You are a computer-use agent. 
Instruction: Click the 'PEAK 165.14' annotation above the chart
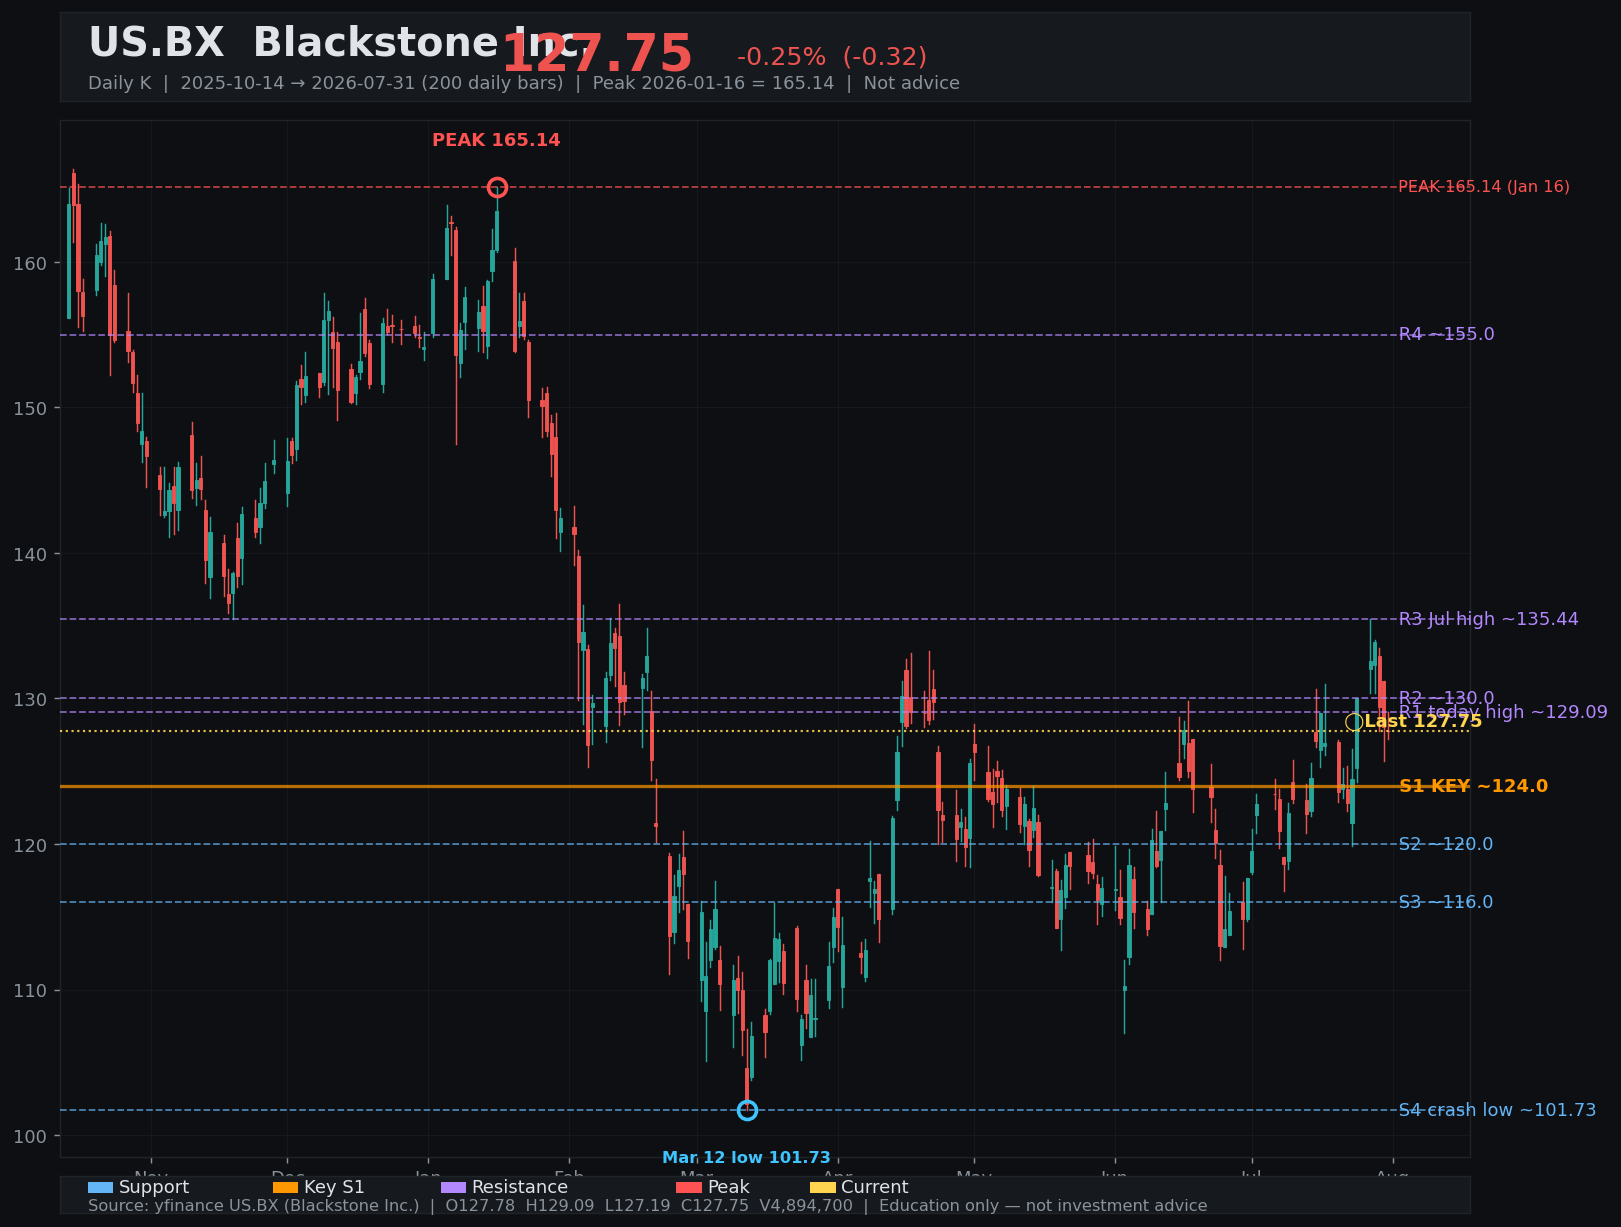496,140
